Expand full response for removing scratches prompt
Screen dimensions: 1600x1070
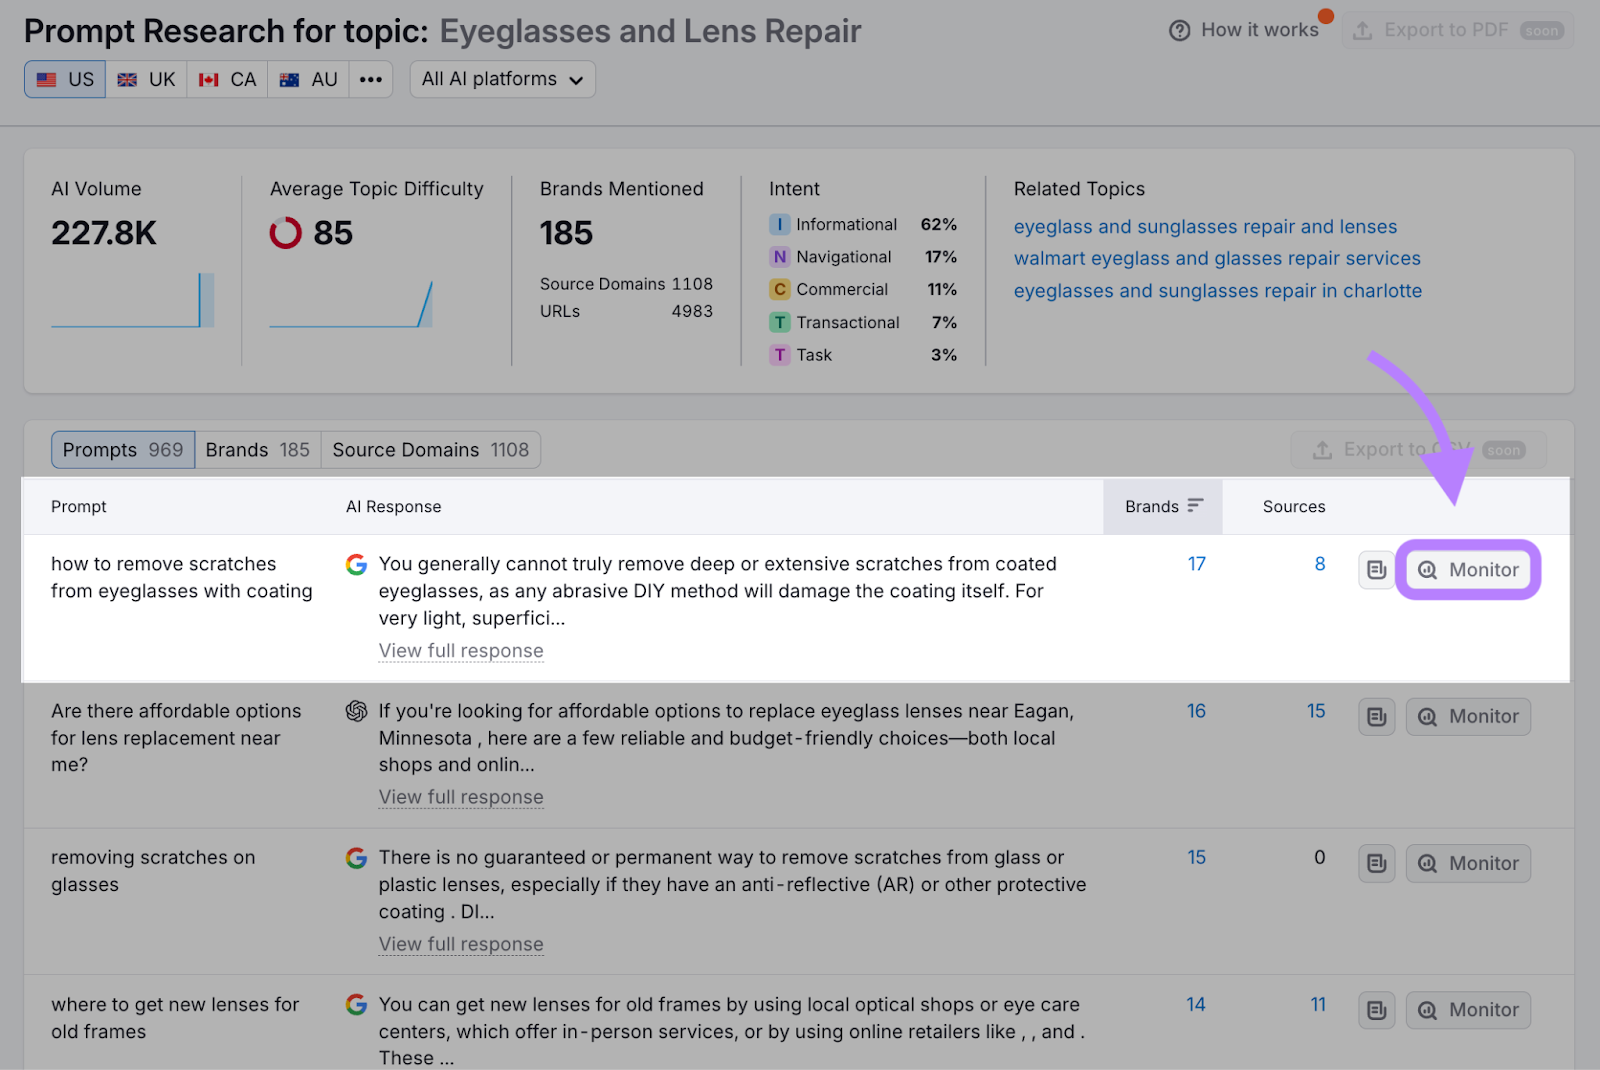click(460, 944)
